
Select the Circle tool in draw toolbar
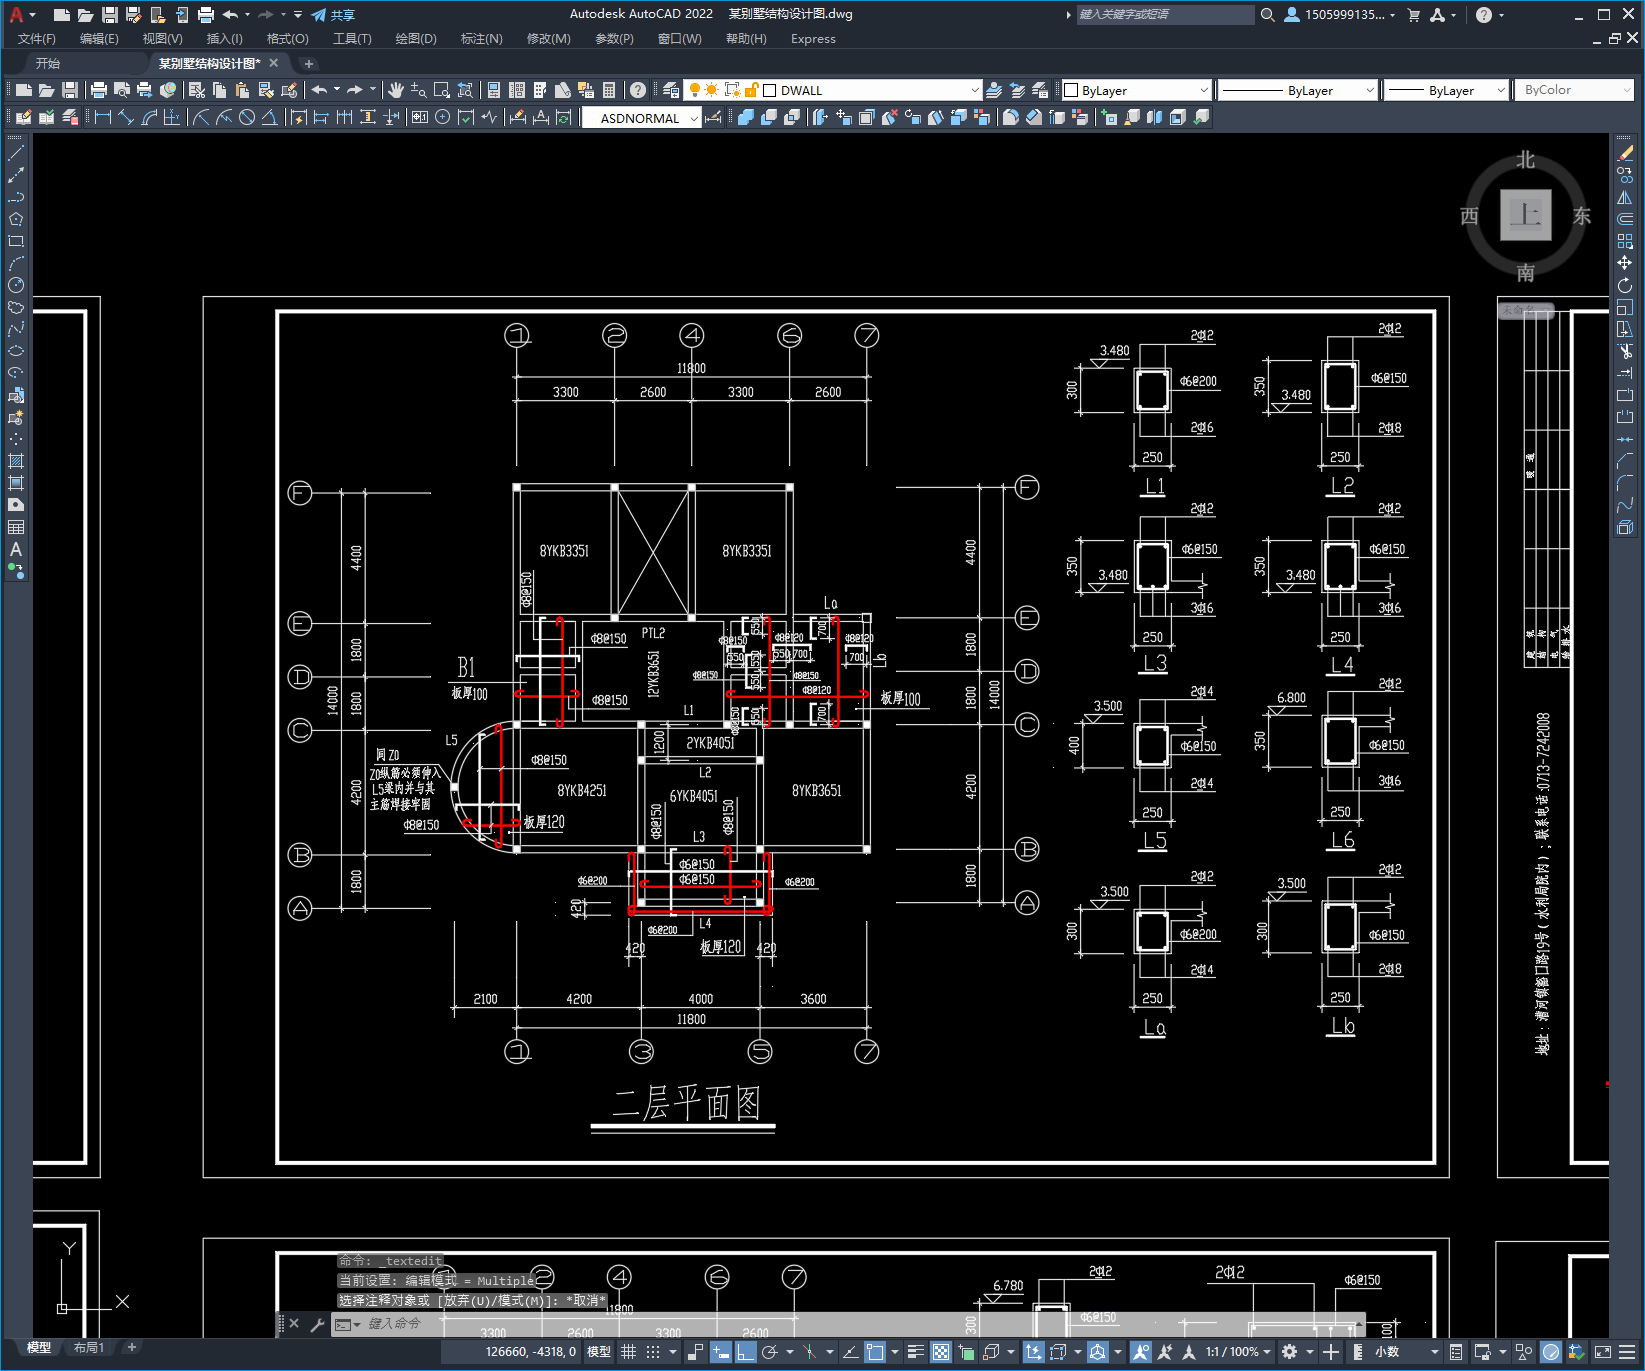click(x=16, y=285)
